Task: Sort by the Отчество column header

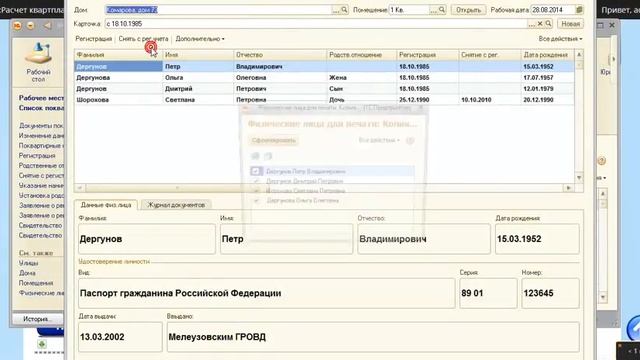Action: (280, 55)
